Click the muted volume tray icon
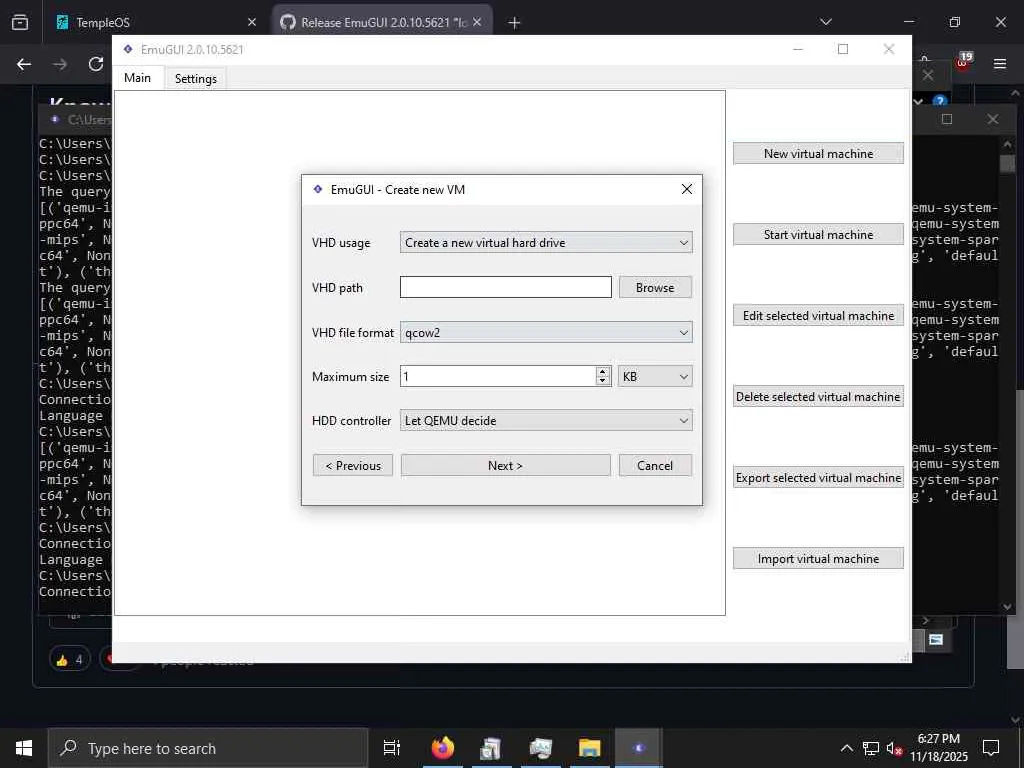Image resolution: width=1024 pixels, height=768 pixels. tap(894, 748)
